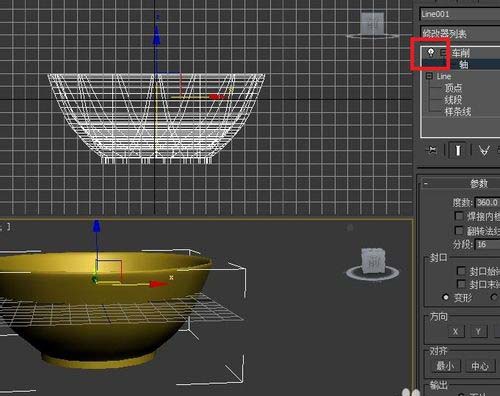The image size is (500, 396).
Task: Select the 顶点 sub-object level
Action: point(453,88)
